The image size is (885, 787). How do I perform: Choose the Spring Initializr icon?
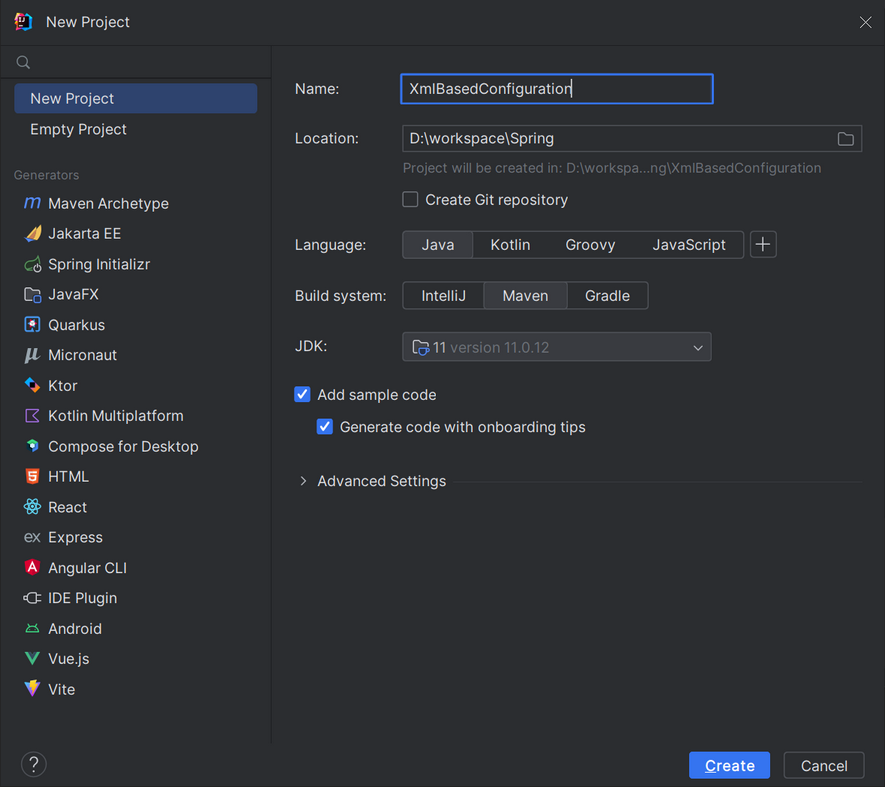coord(32,264)
